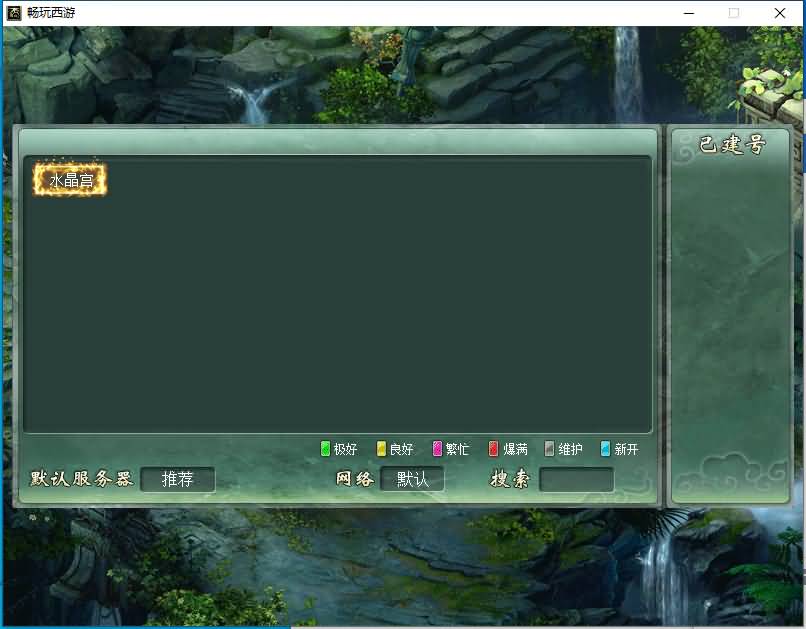Click the 默认服务器 label
806x629 pixels.
(82, 479)
